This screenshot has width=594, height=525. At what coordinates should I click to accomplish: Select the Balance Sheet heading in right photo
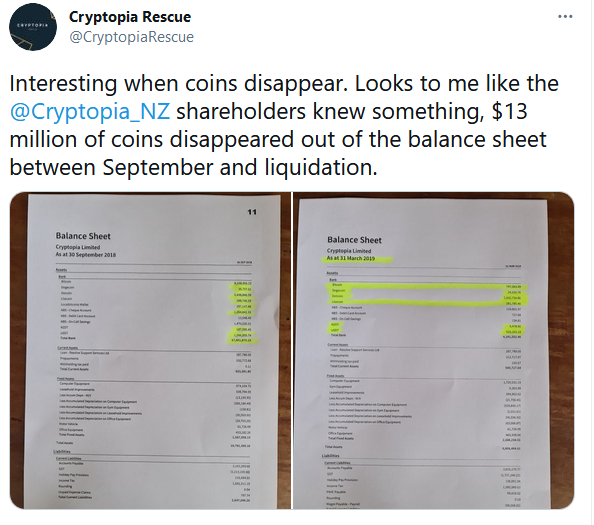354,240
